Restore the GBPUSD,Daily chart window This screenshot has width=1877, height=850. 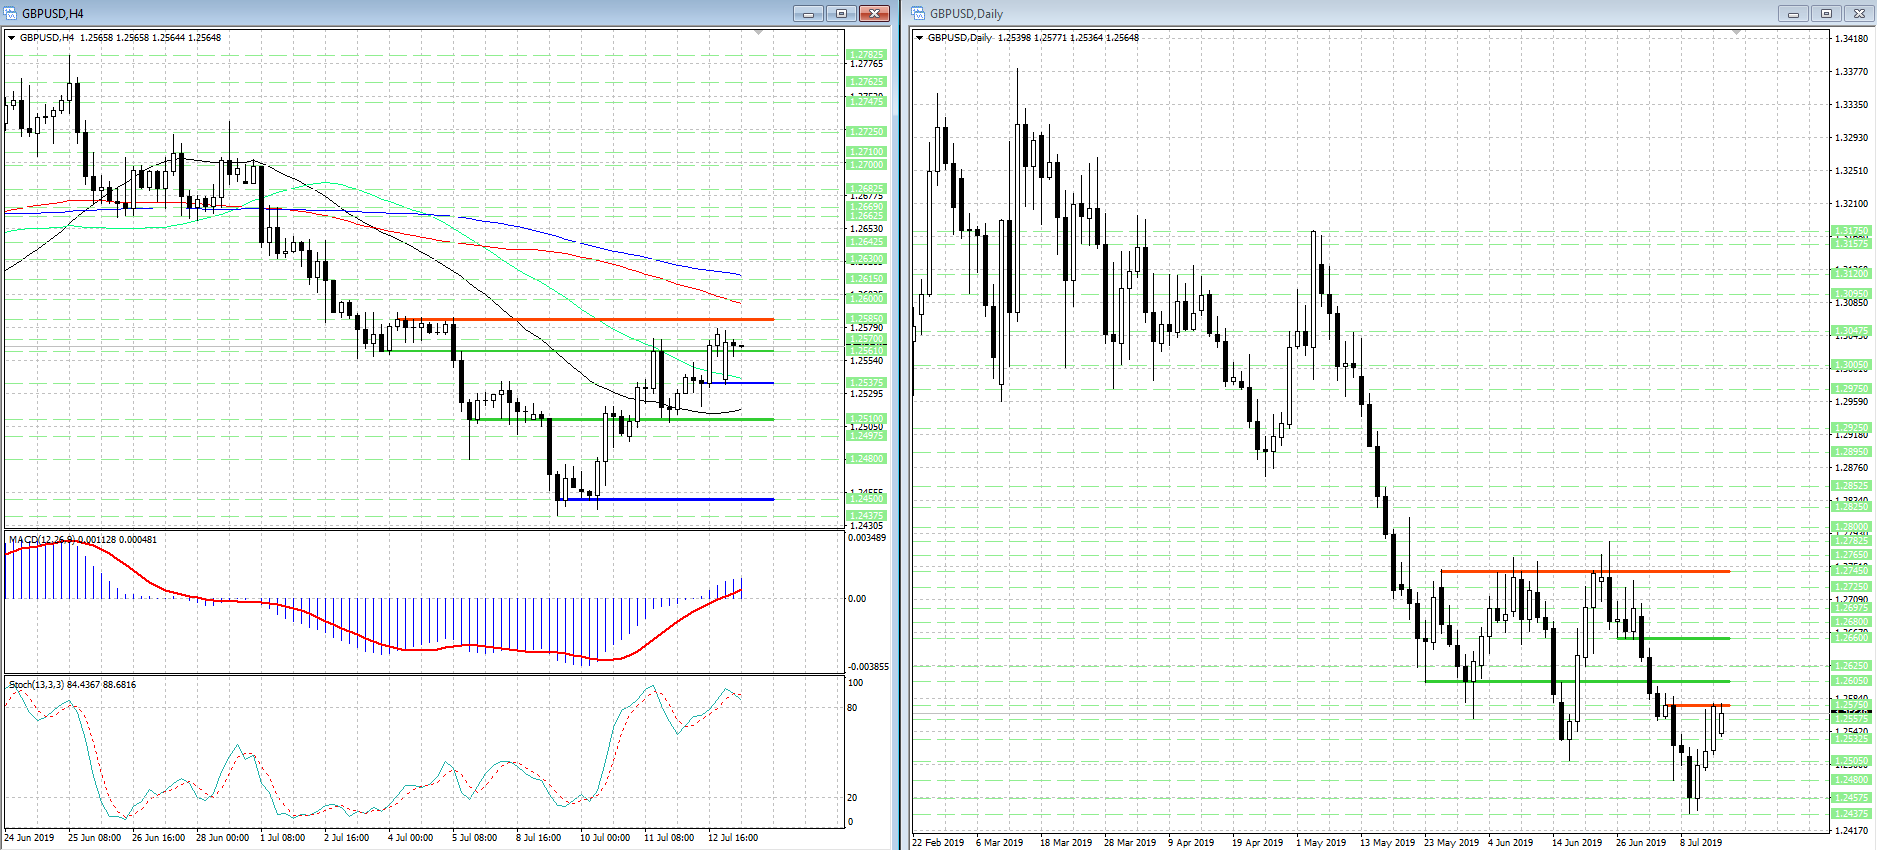pos(1826,13)
